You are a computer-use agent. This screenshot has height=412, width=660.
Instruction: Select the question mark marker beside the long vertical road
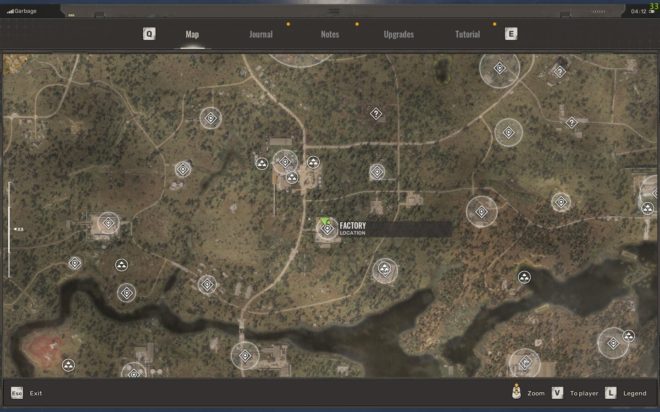click(376, 114)
